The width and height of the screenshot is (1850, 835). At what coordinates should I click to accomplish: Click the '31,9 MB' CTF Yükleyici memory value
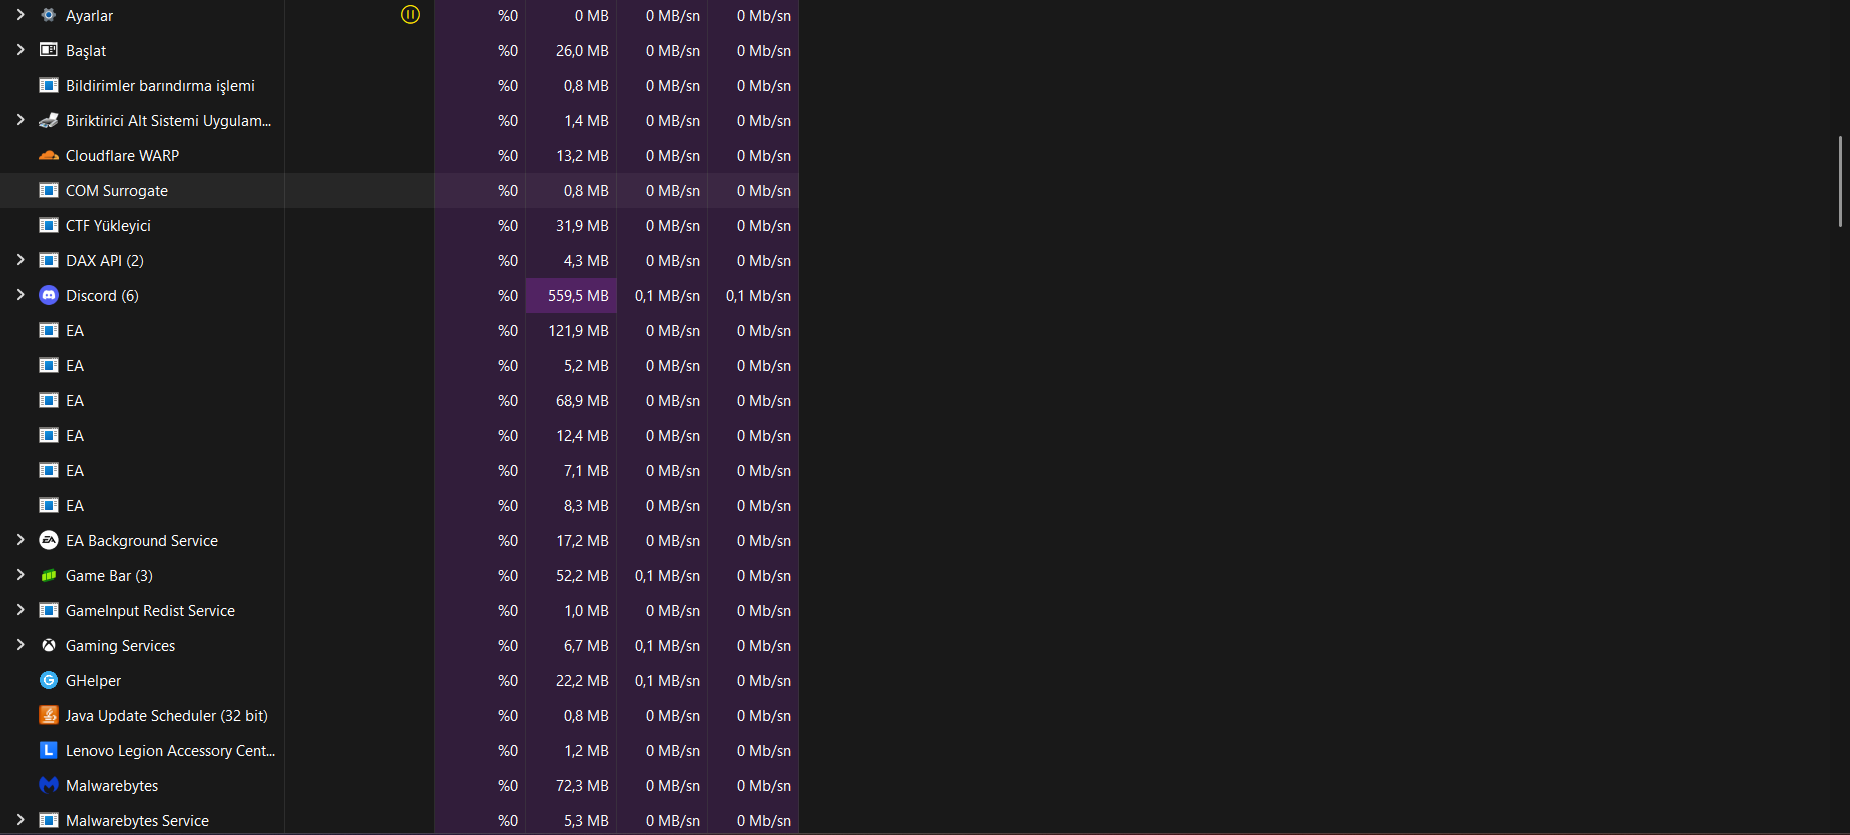[582, 226]
